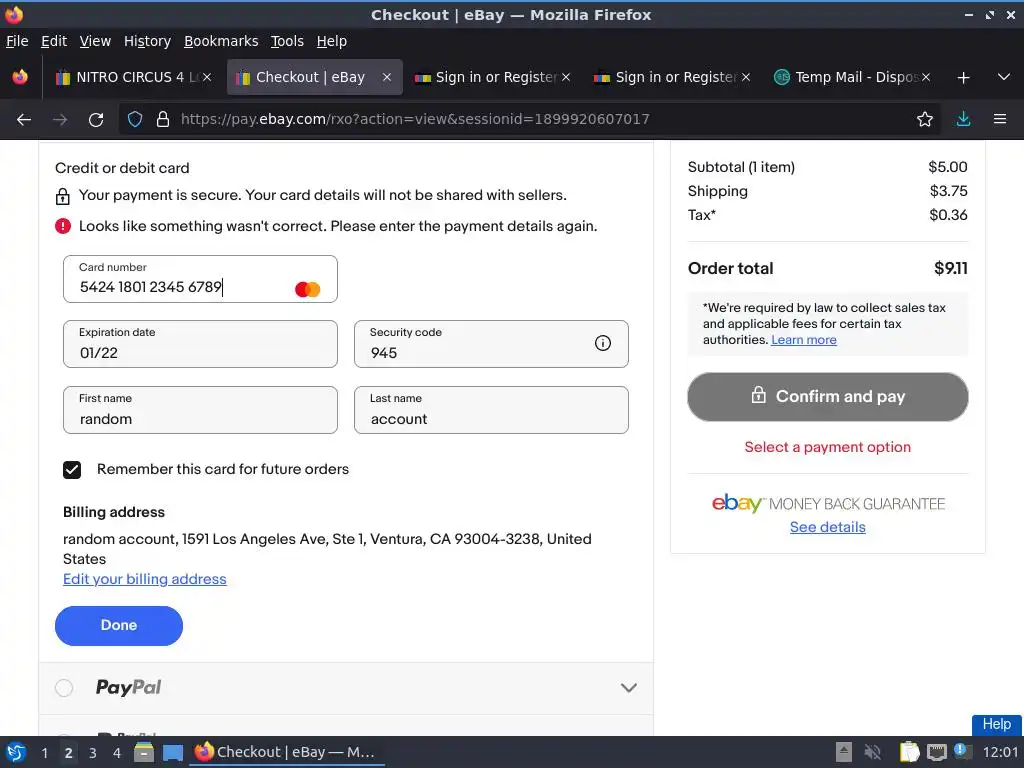Reload the current checkout page
The image size is (1024, 768).
click(x=96, y=120)
